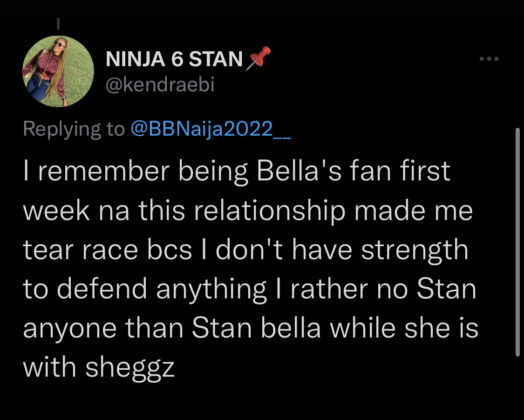Click the 'Replying to' label
Viewport: 524px width, 420px height.
pos(74,129)
